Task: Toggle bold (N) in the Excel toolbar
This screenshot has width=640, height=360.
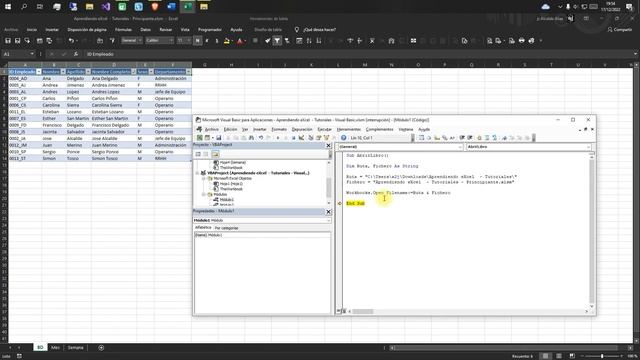Action: point(198,41)
